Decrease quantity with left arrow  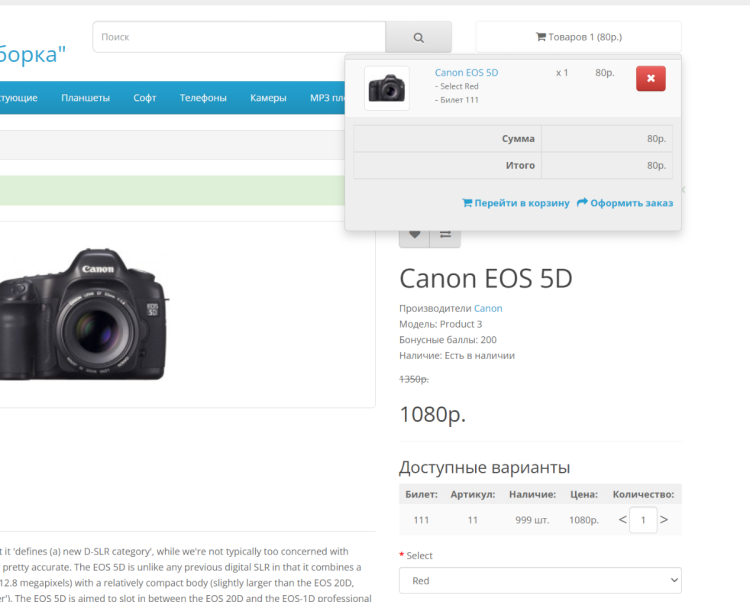point(622,519)
